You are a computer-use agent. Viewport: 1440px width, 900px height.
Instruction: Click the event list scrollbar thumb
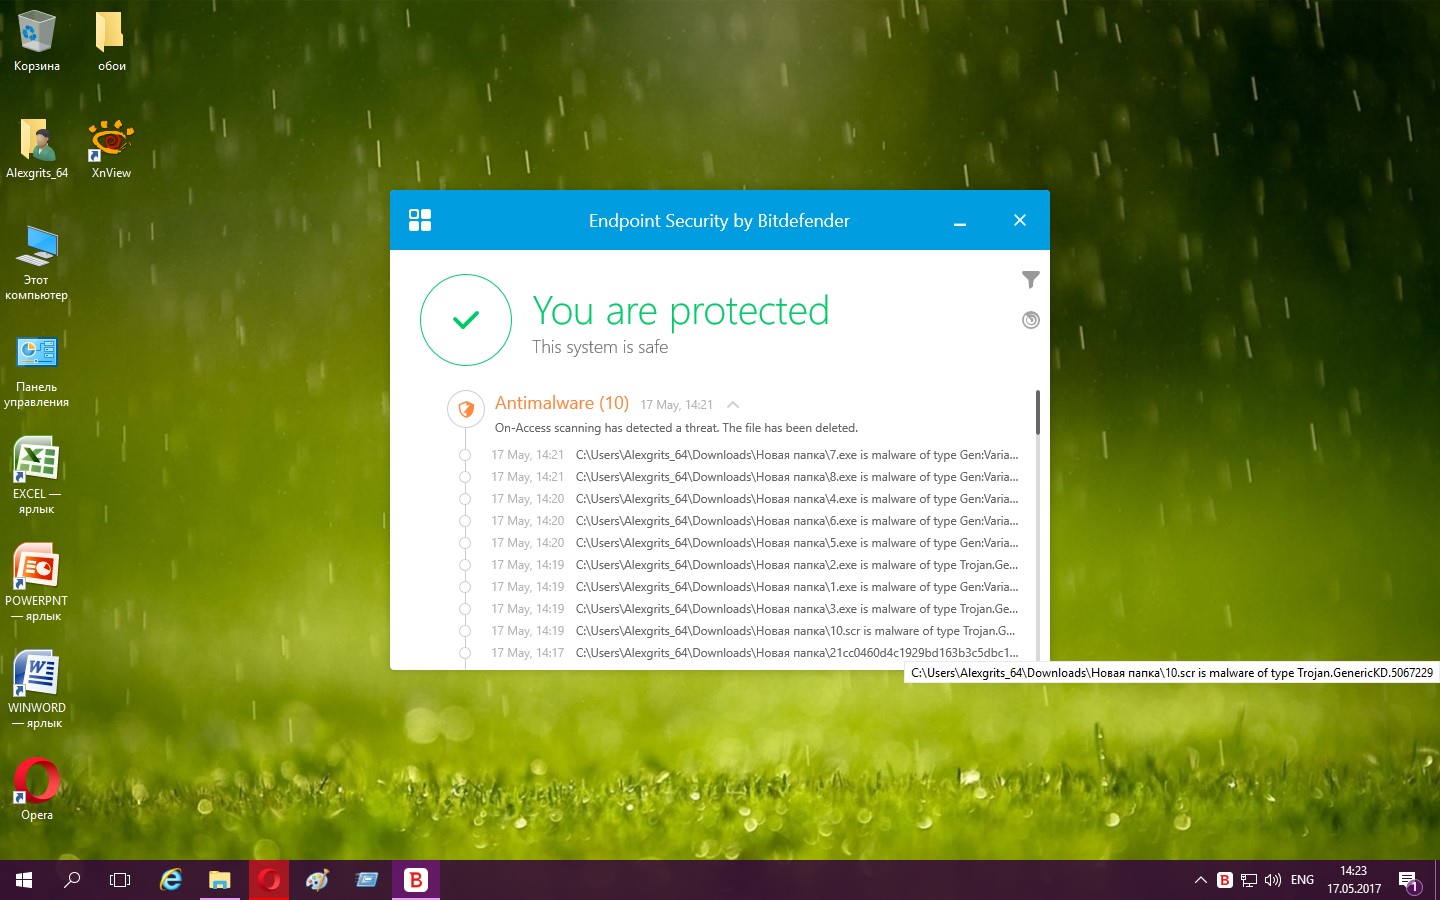1038,412
